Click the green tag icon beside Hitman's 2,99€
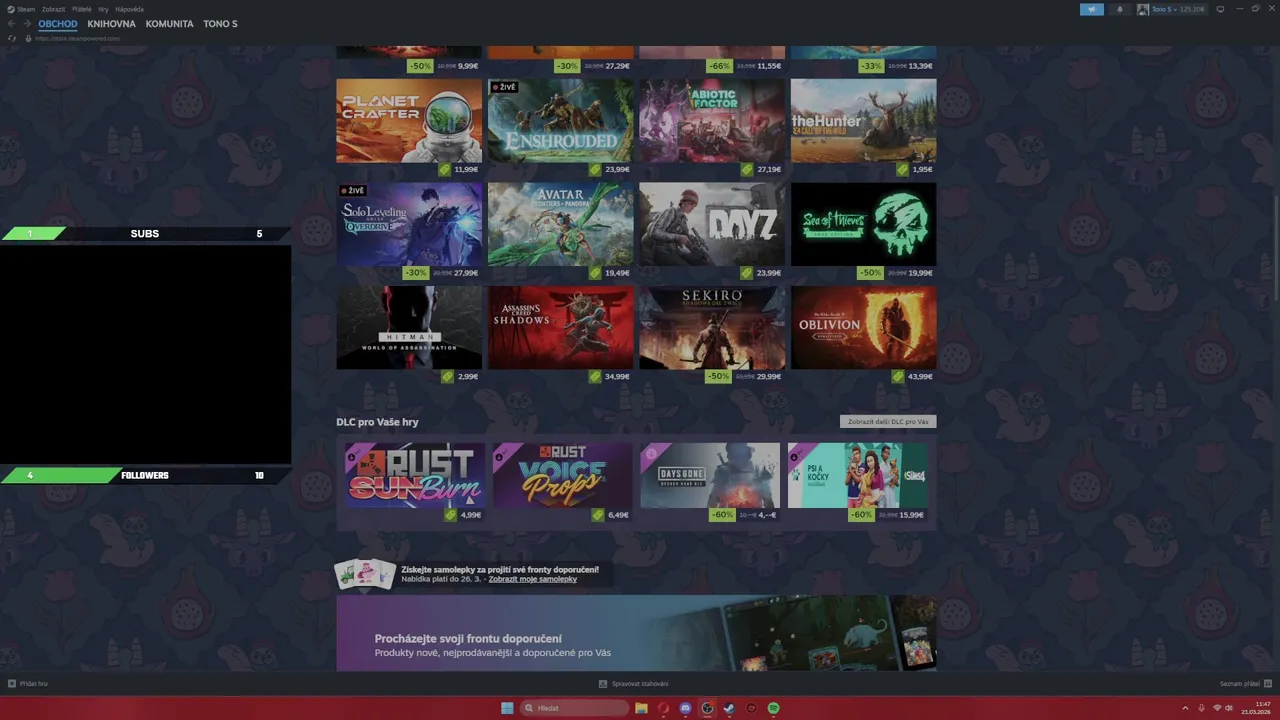The height and width of the screenshot is (720, 1280). tap(448, 377)
